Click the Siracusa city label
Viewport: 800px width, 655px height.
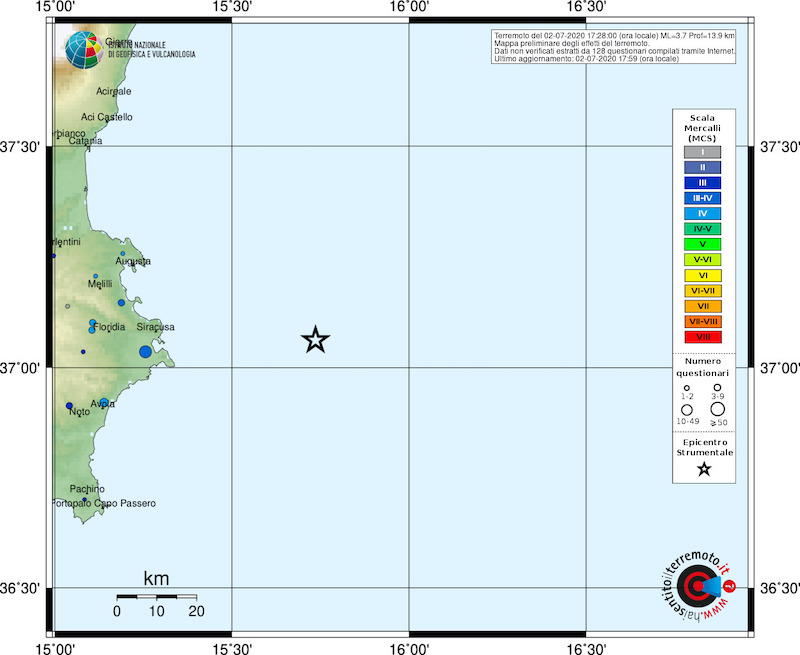[x=156, y=327]
